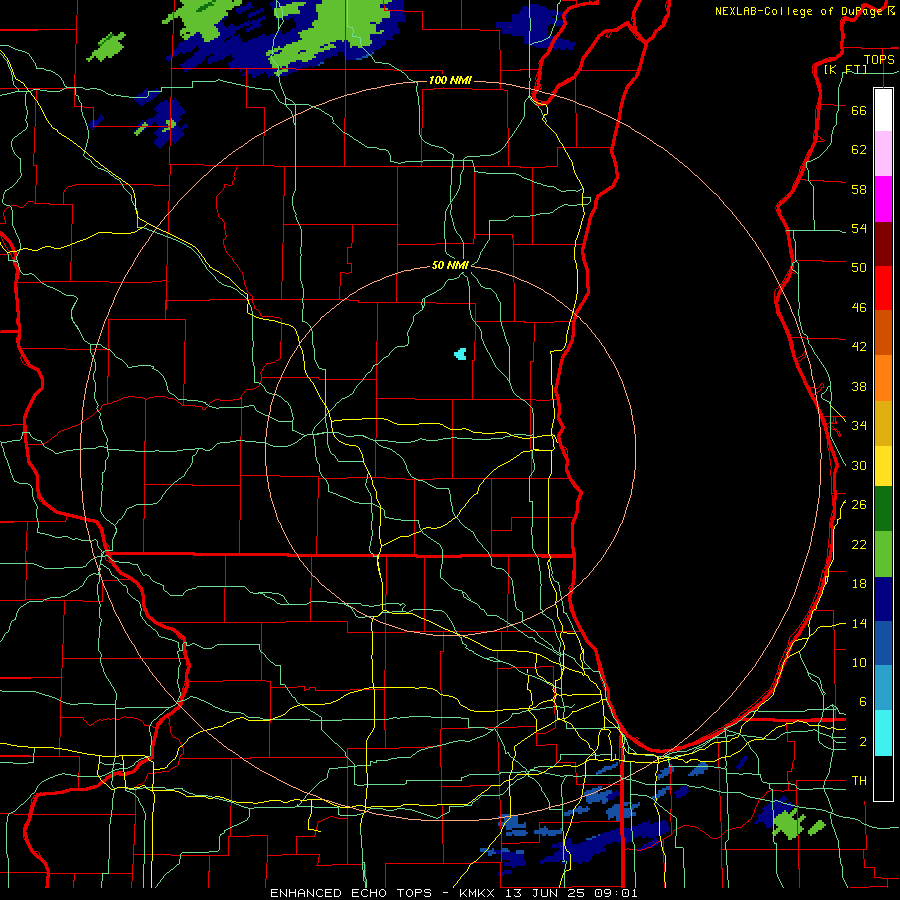Image resolution: width=900 pixels, height=900 pixels.
Task: Click the 6 value on the legend scale
Action: click(863, 701)
